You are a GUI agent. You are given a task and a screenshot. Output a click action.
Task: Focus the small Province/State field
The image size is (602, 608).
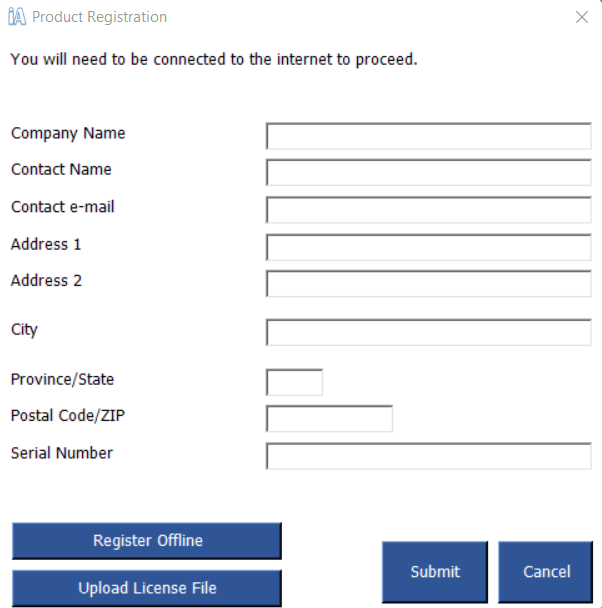295,382
